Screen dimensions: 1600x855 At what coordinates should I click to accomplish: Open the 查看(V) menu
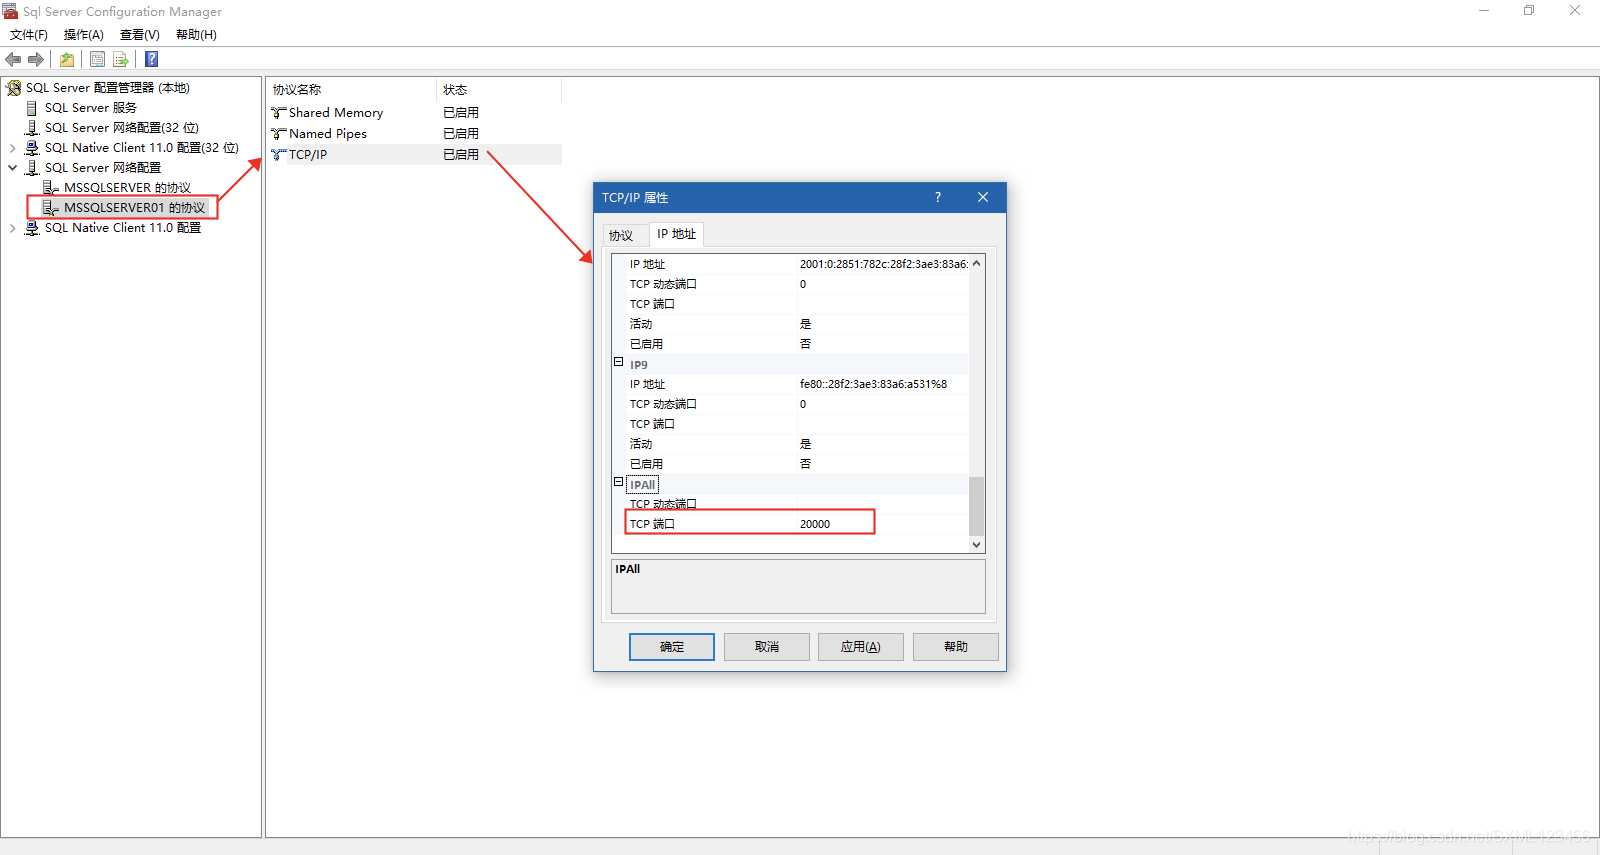click(140, 35)
